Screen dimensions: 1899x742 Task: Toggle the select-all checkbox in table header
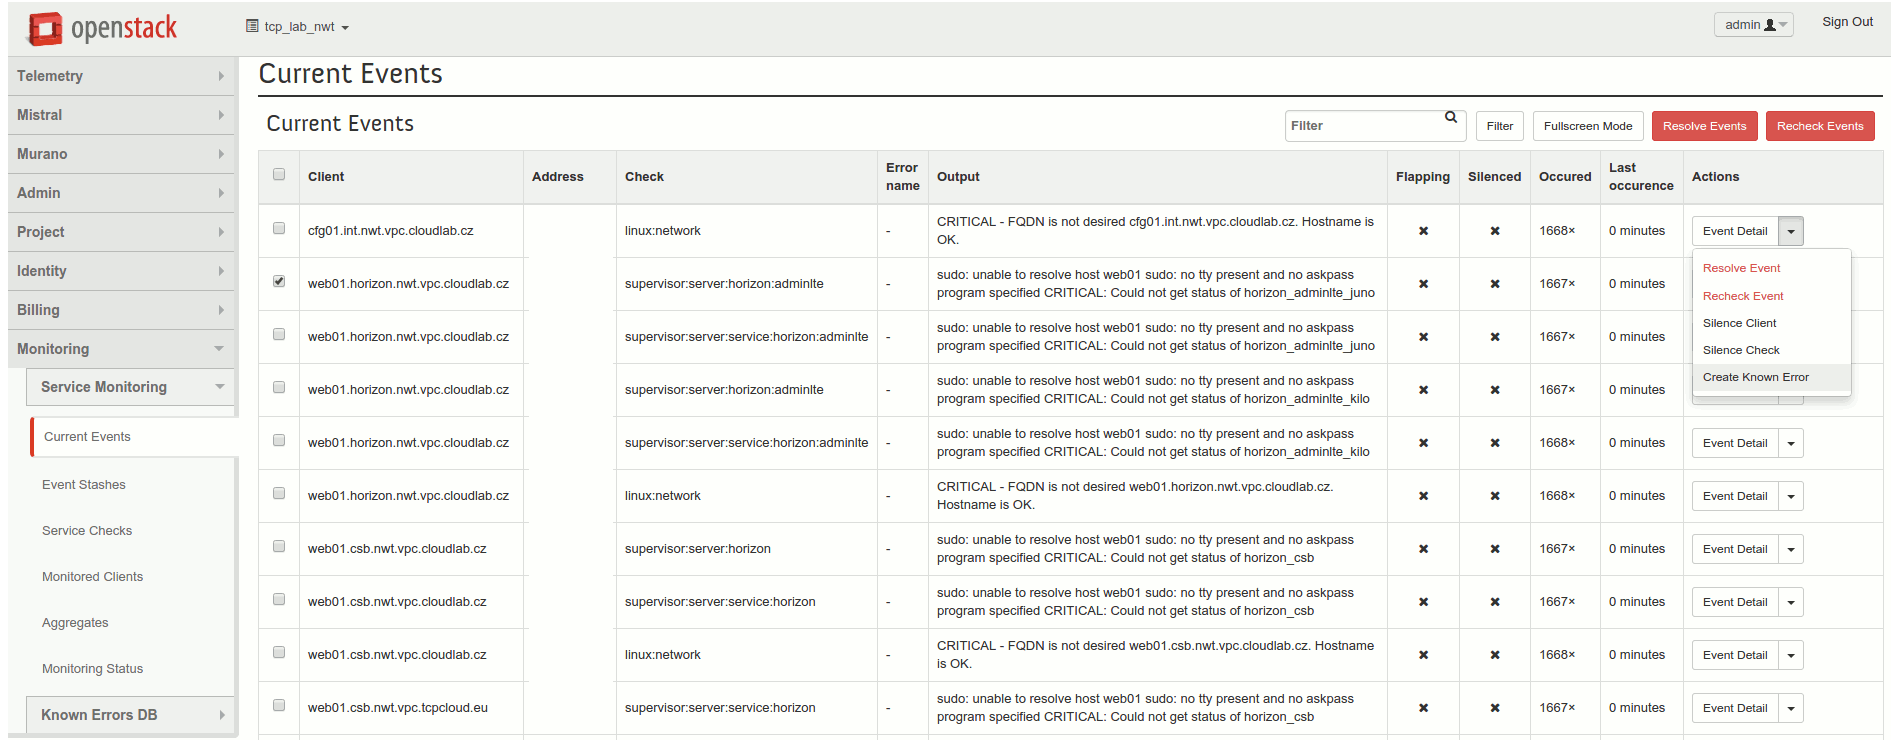279,175
